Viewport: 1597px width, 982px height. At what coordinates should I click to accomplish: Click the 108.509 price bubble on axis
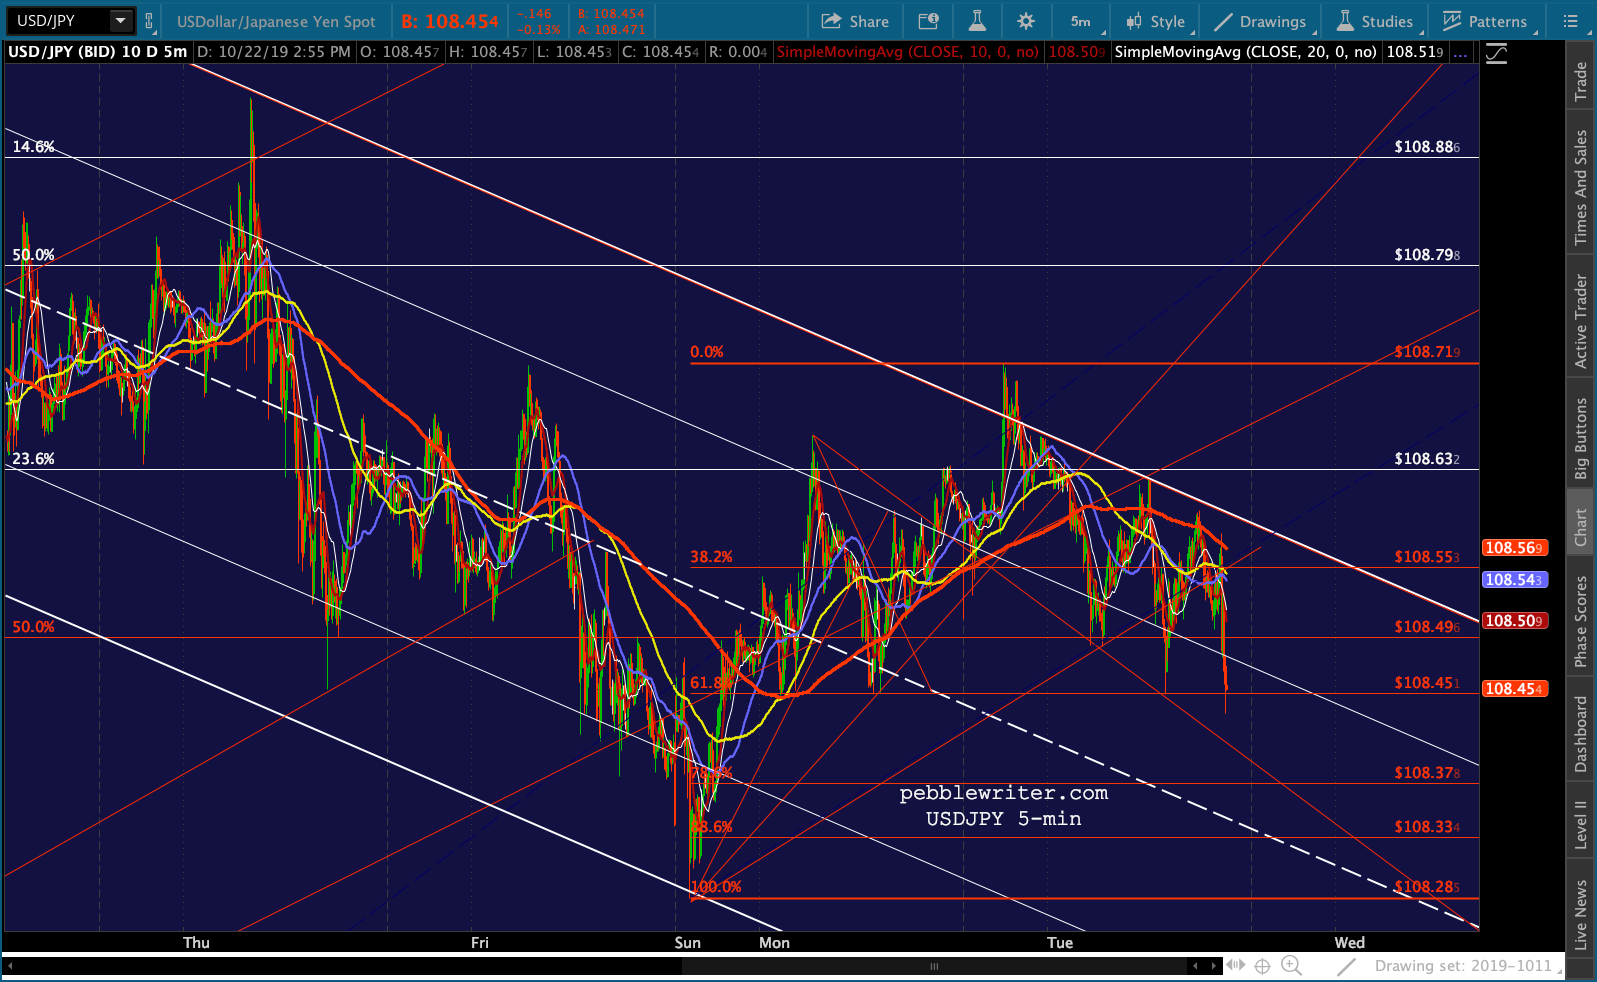1514,621
